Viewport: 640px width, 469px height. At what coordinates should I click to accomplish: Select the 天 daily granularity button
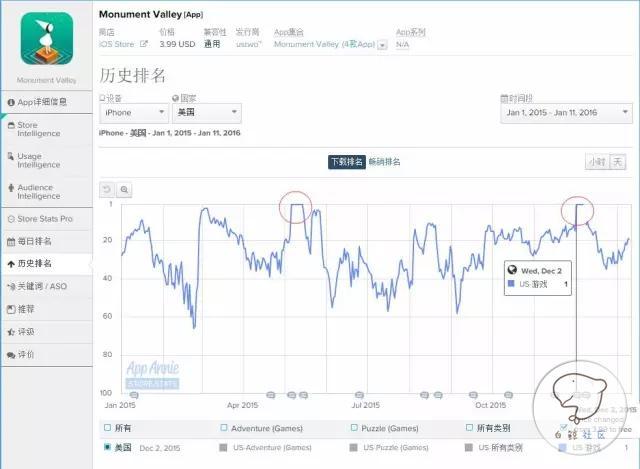click(x=618, y=161)
